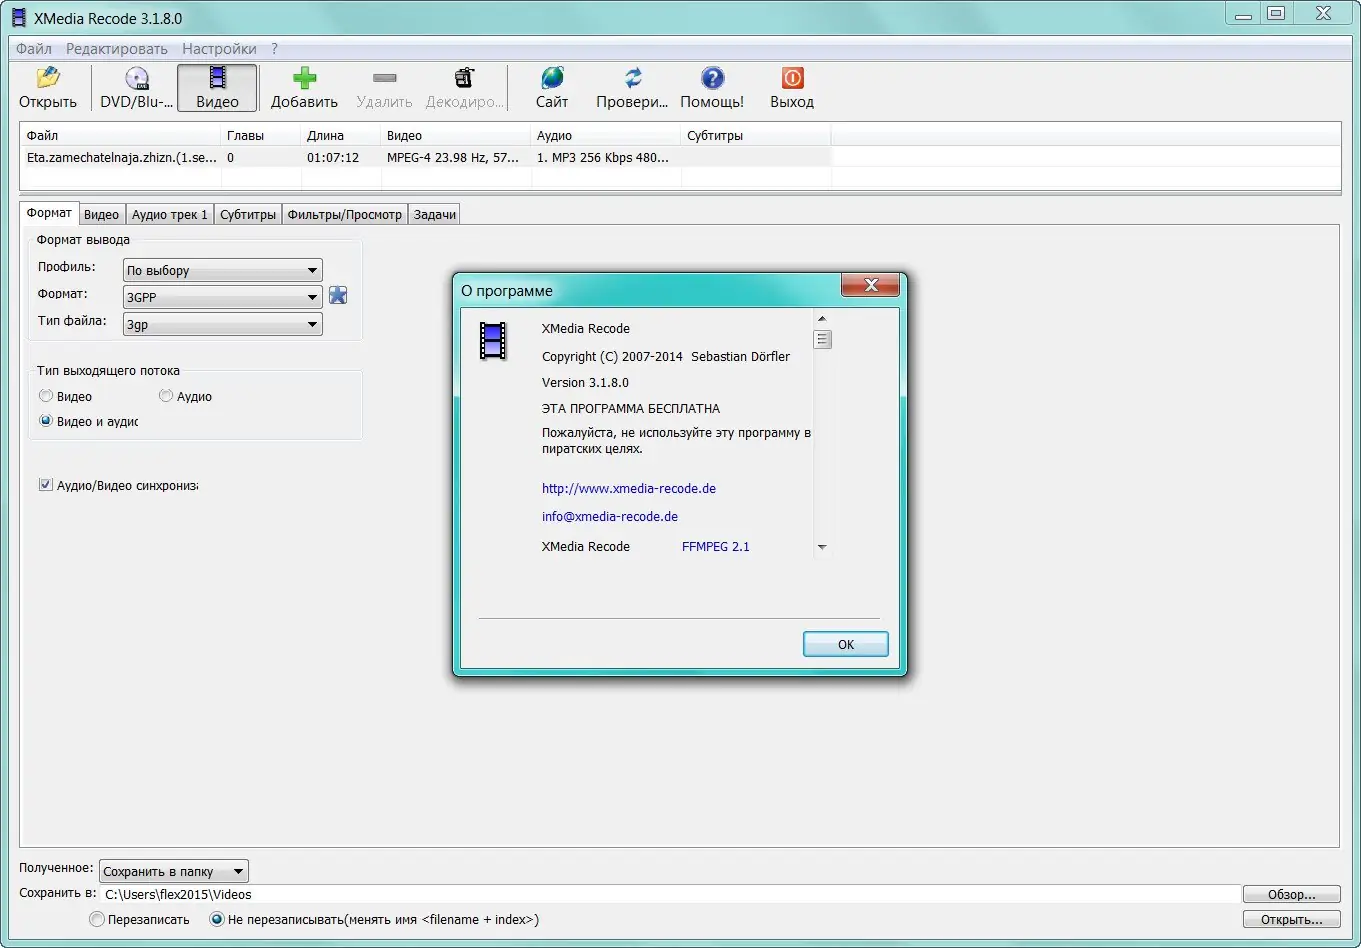Screen dimensions: 1361x948
Task: Toggle the Аудио/Видео синхронизация checkbox
Action: [45, 485]
